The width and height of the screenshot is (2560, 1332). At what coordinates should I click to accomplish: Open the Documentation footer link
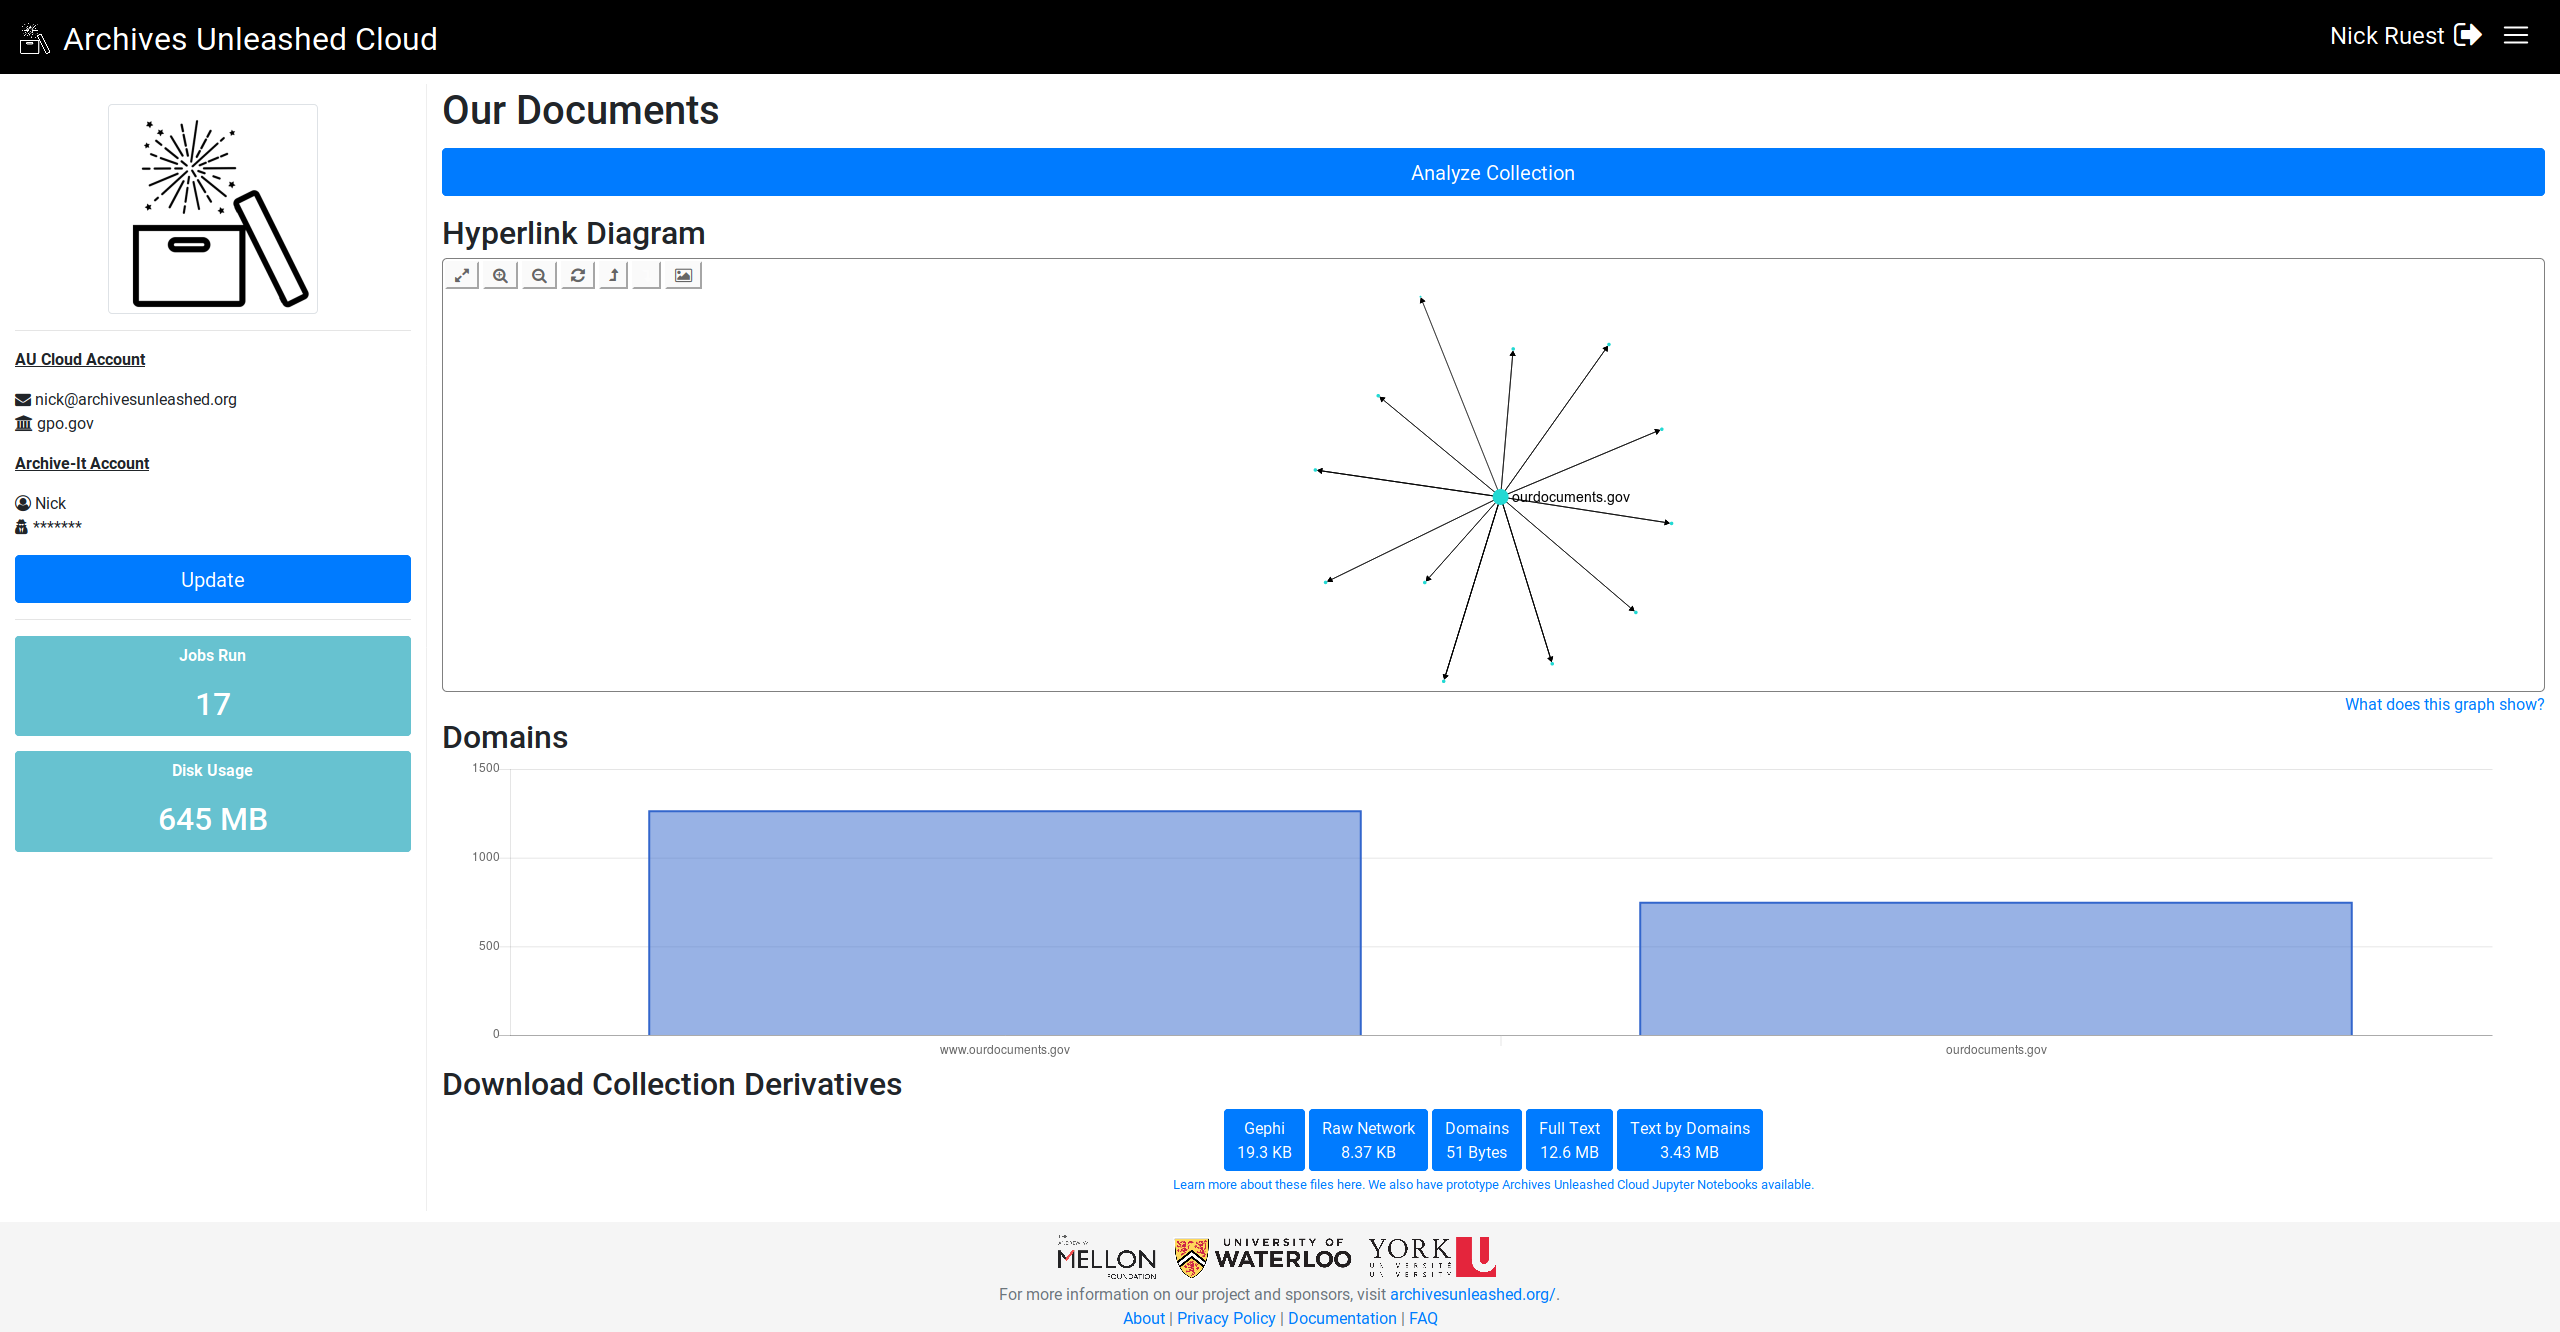(x=1342, y=1318)
